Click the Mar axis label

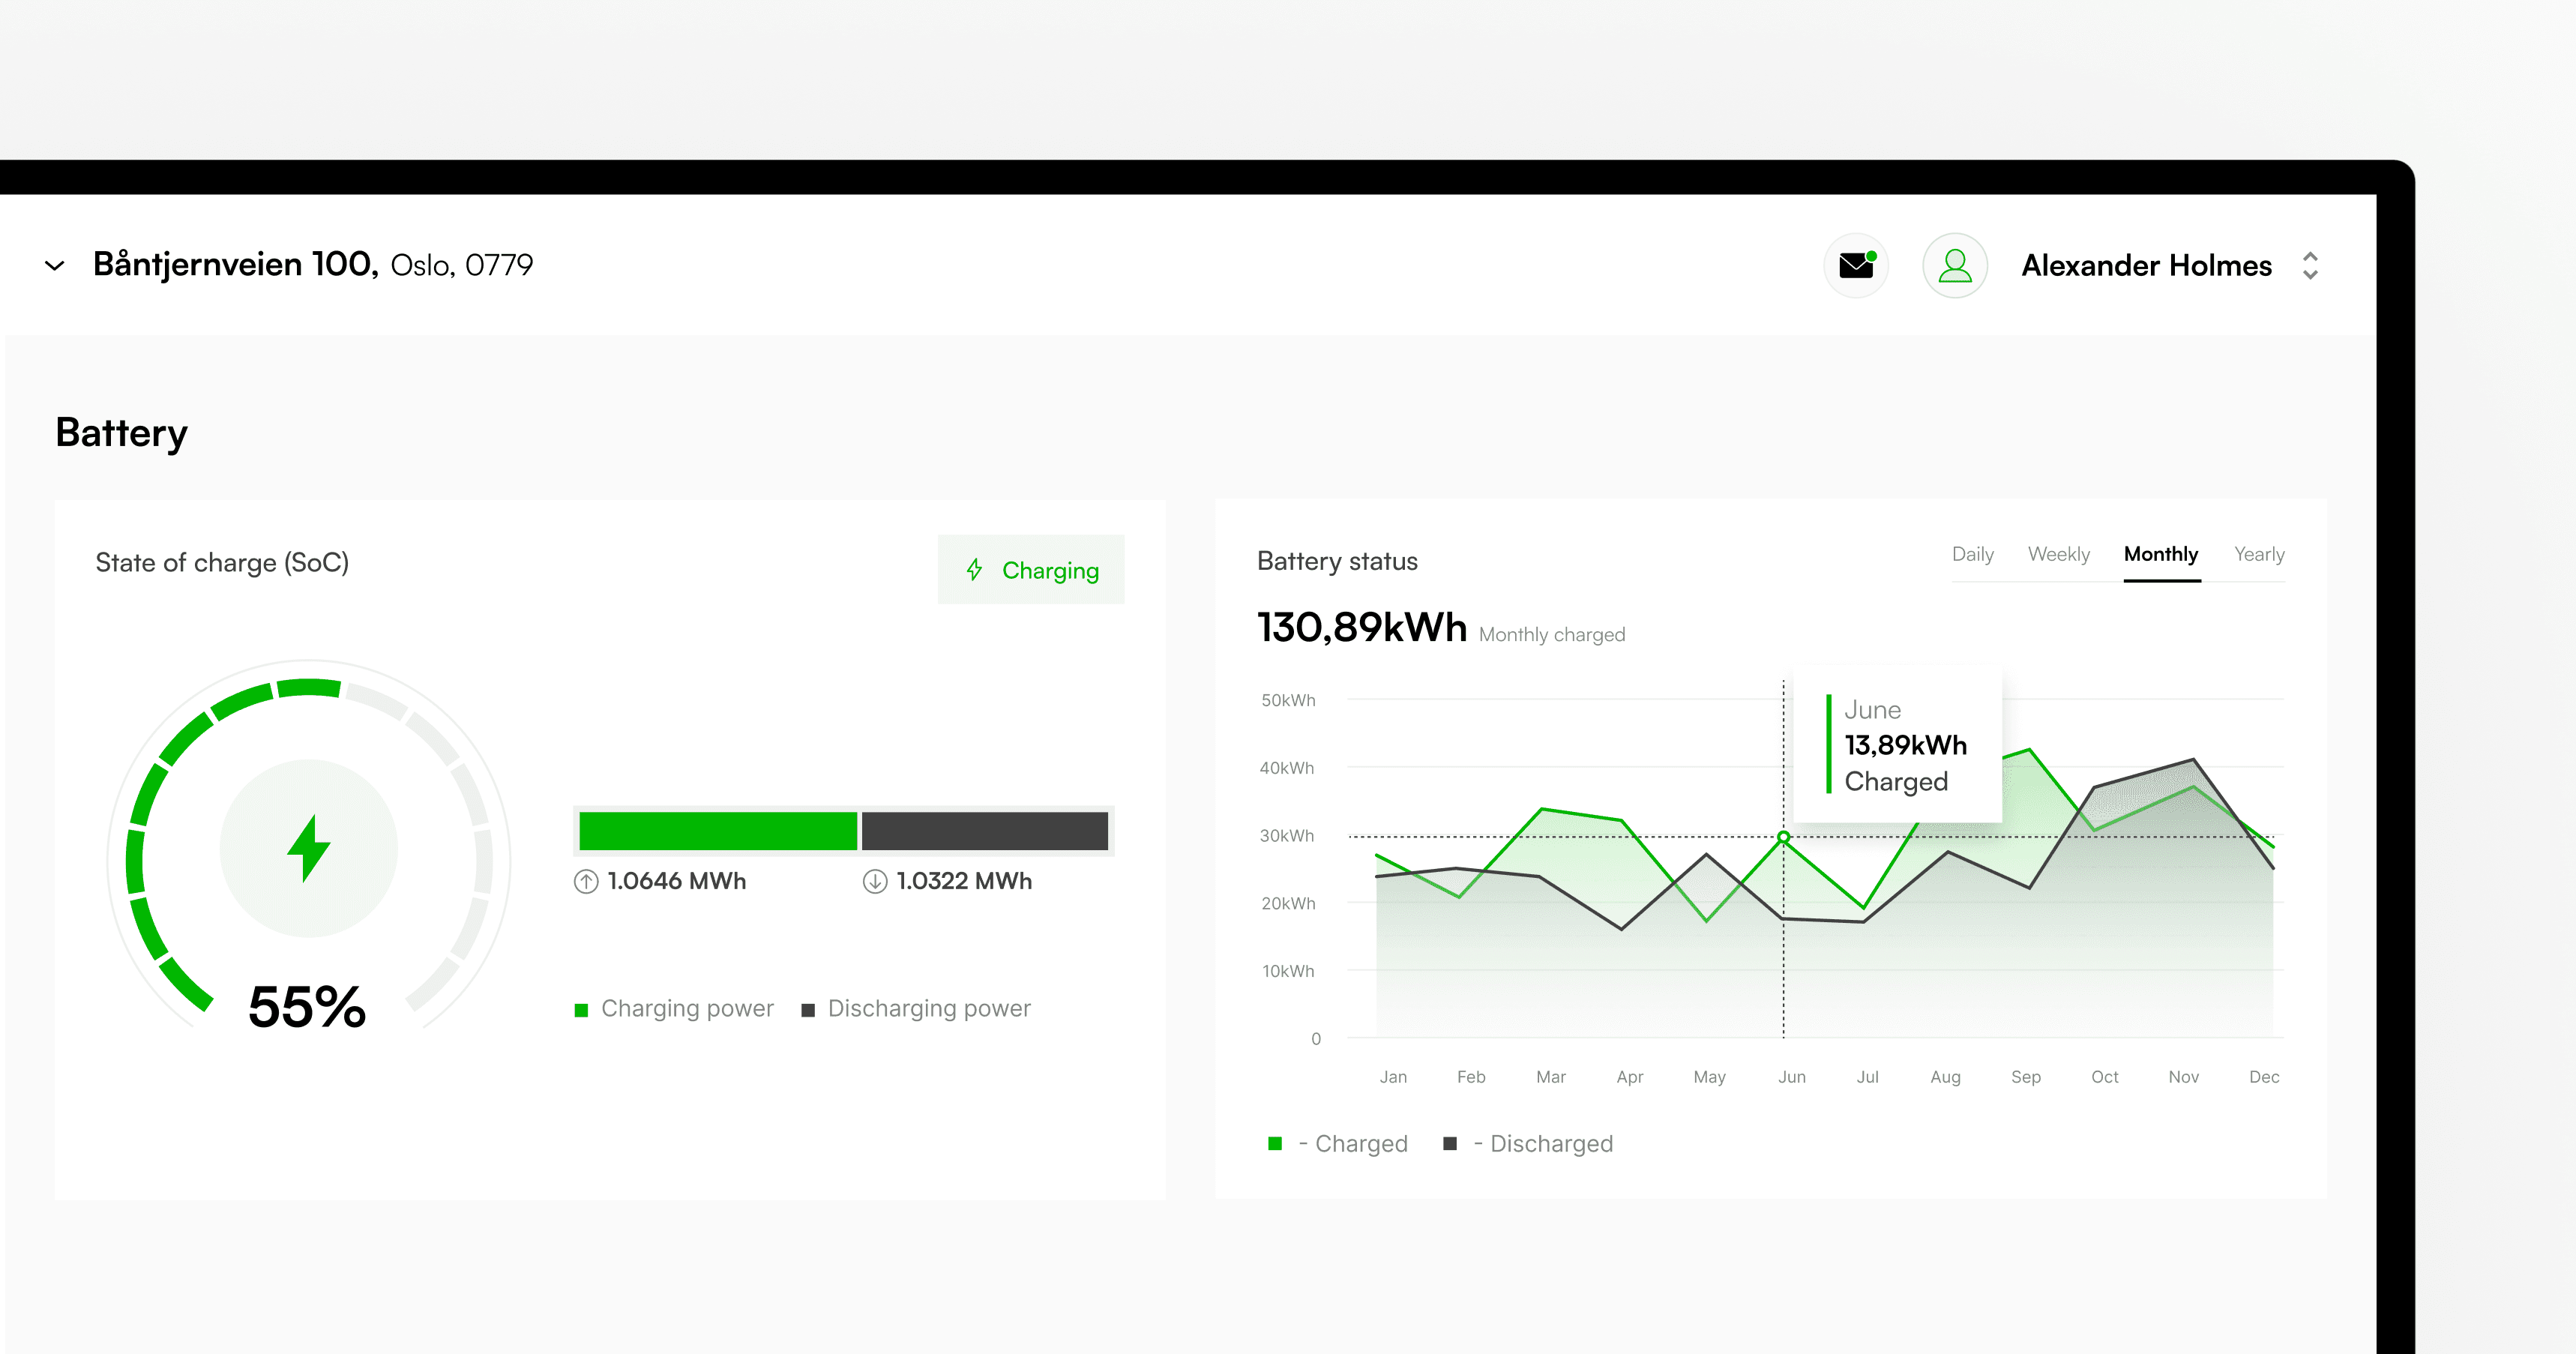pos(1551,1077)
